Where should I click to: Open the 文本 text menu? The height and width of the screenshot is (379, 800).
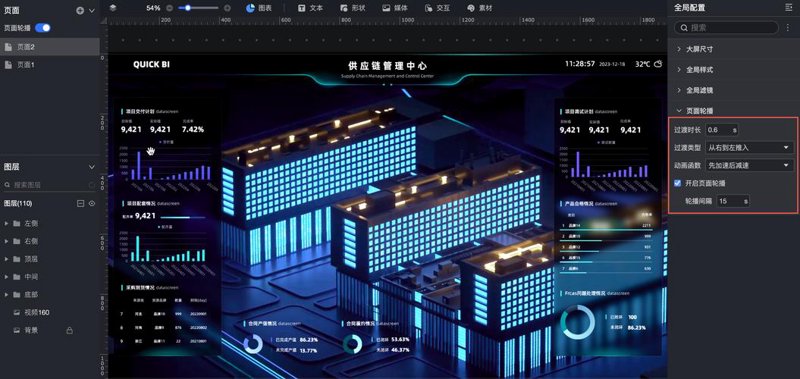[x=311, y=8]
